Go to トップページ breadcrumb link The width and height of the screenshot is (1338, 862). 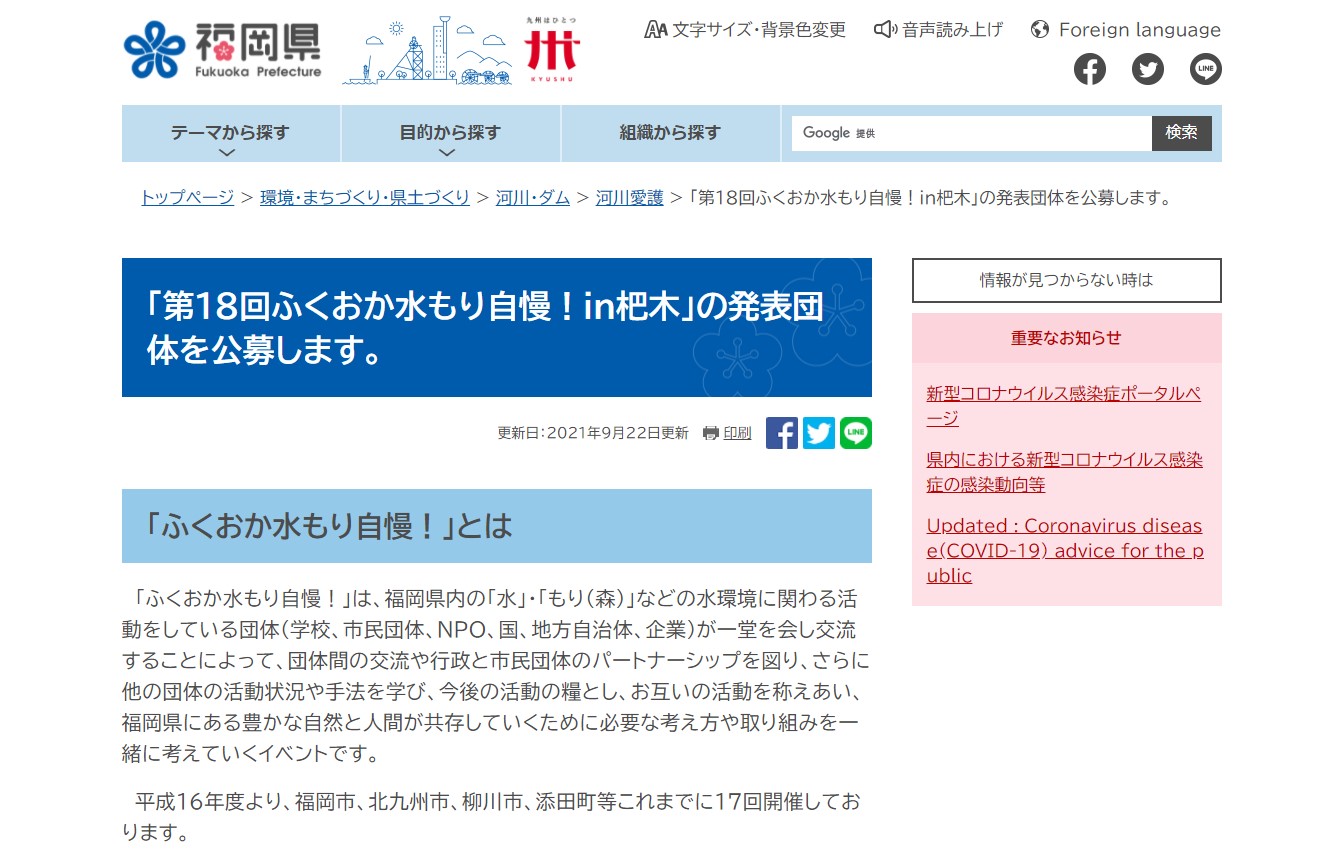187,198
